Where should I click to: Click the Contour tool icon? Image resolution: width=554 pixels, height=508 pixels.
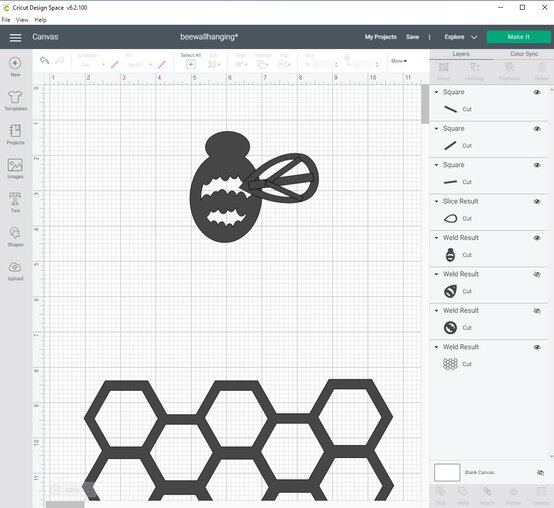pos(541,491)
